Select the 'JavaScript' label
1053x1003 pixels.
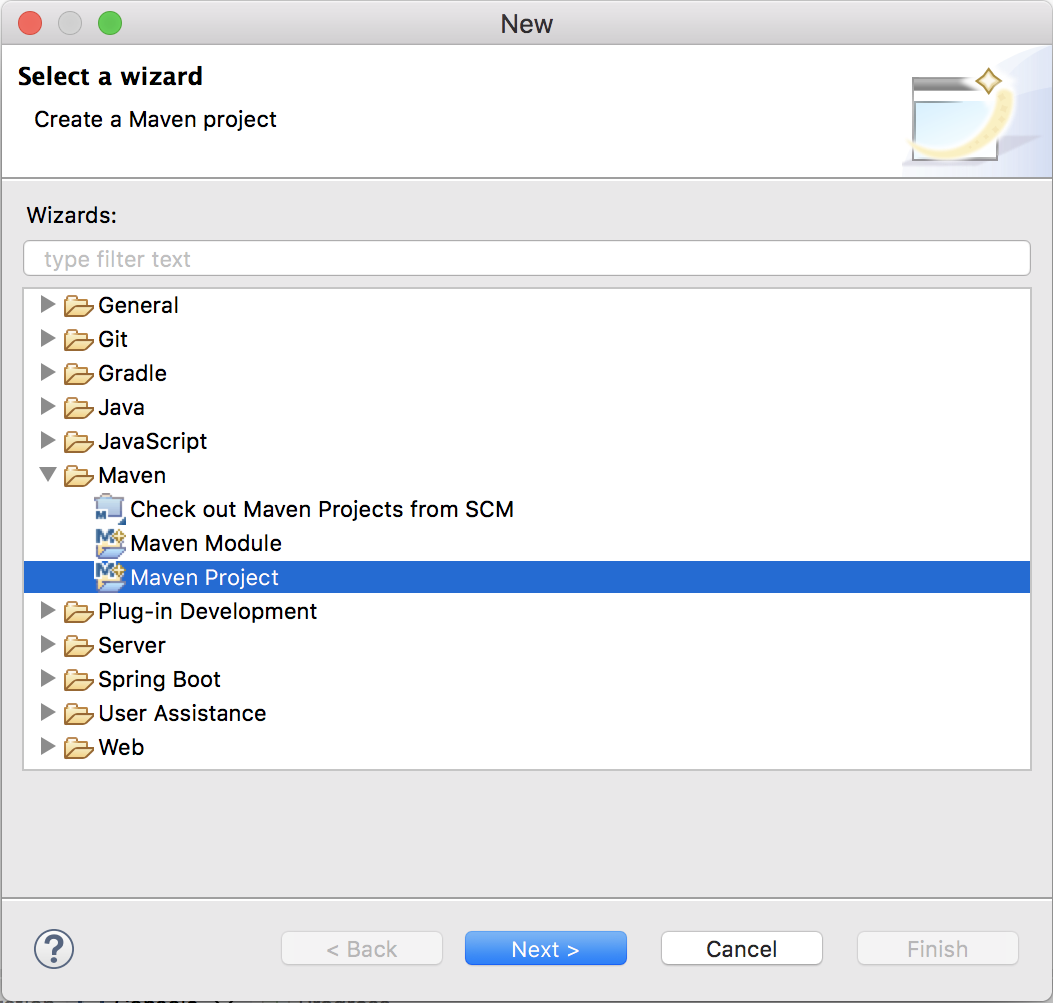tap(152, 442)
